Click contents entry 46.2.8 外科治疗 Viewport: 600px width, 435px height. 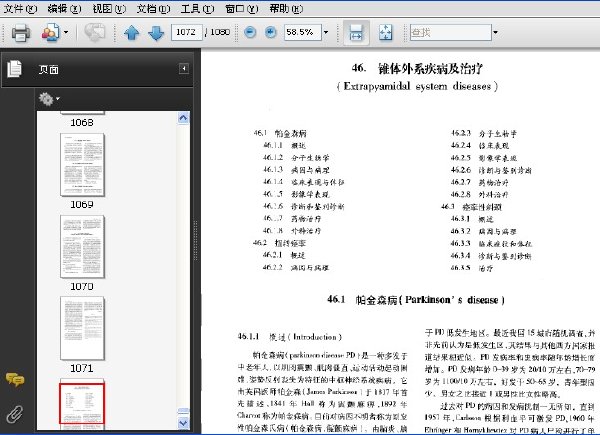pos(479,194)
